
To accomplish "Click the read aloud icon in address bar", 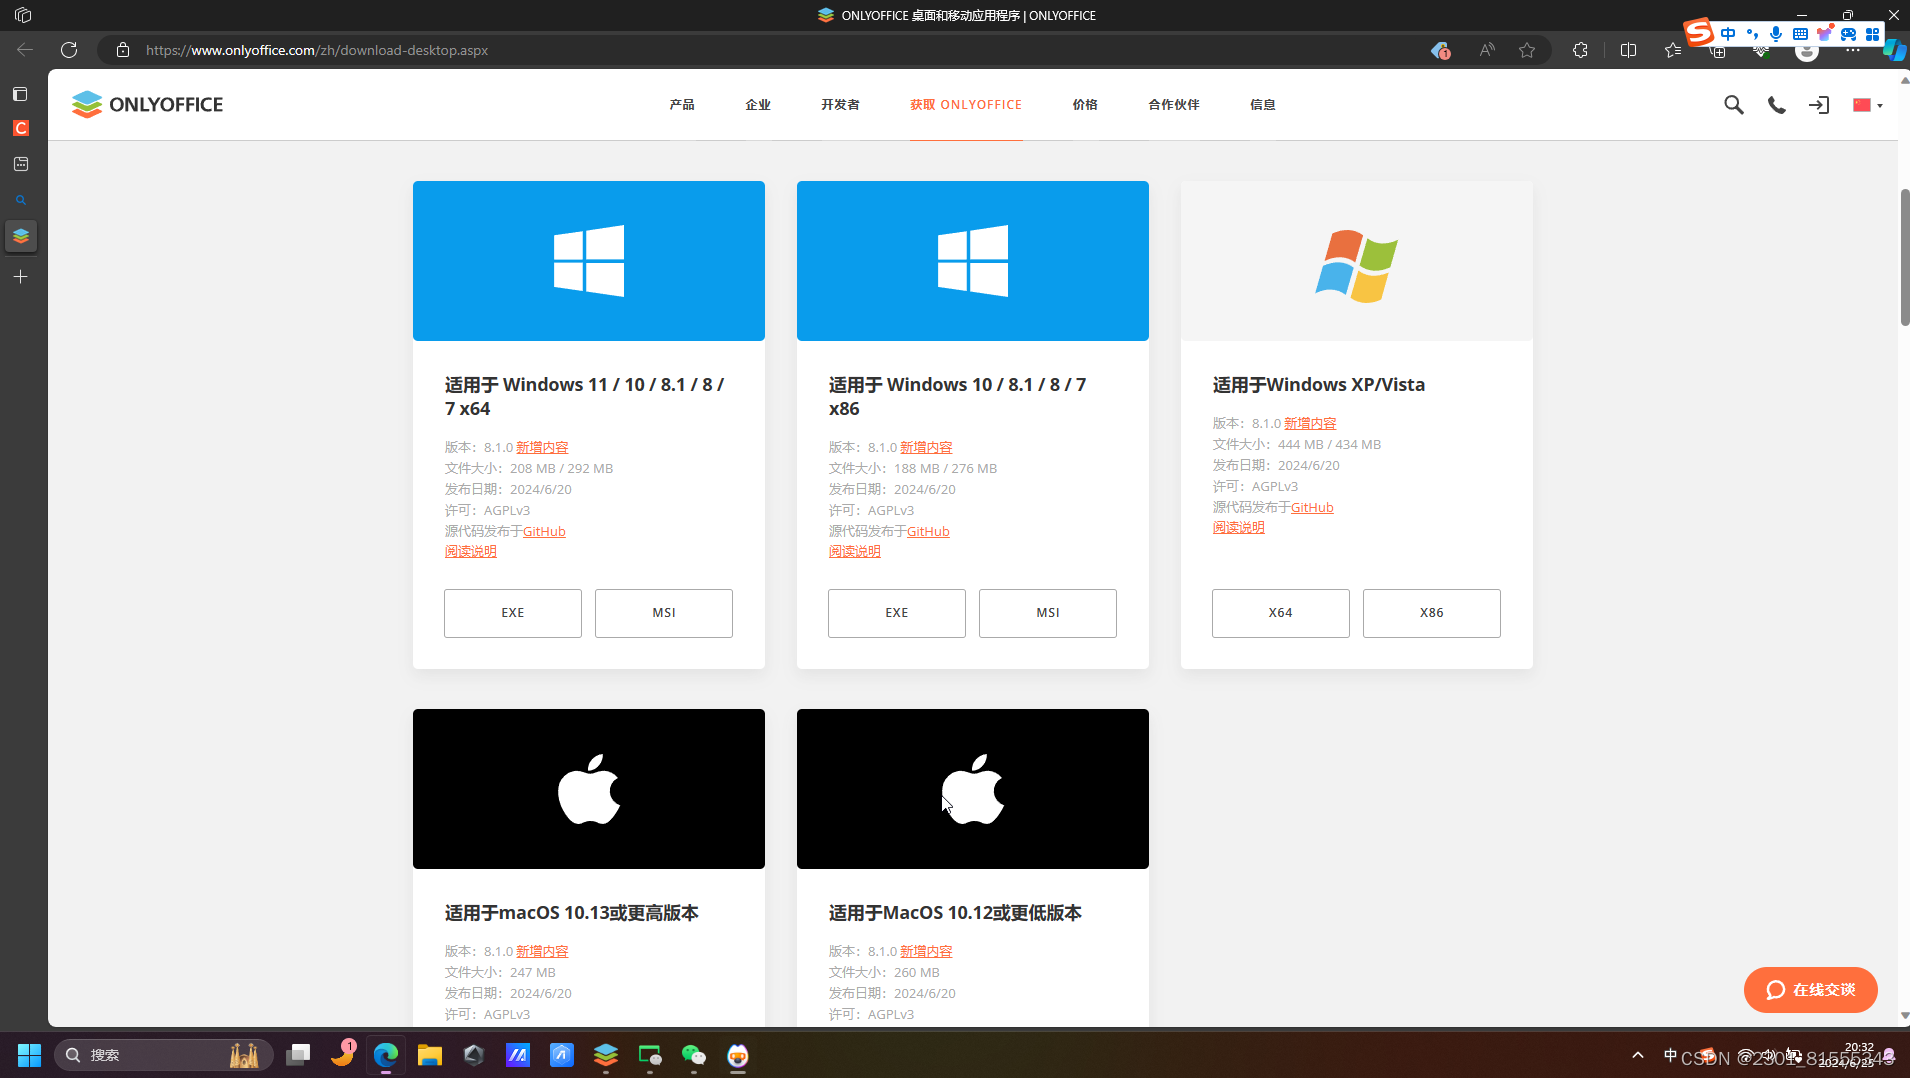I will (1487, 50).
